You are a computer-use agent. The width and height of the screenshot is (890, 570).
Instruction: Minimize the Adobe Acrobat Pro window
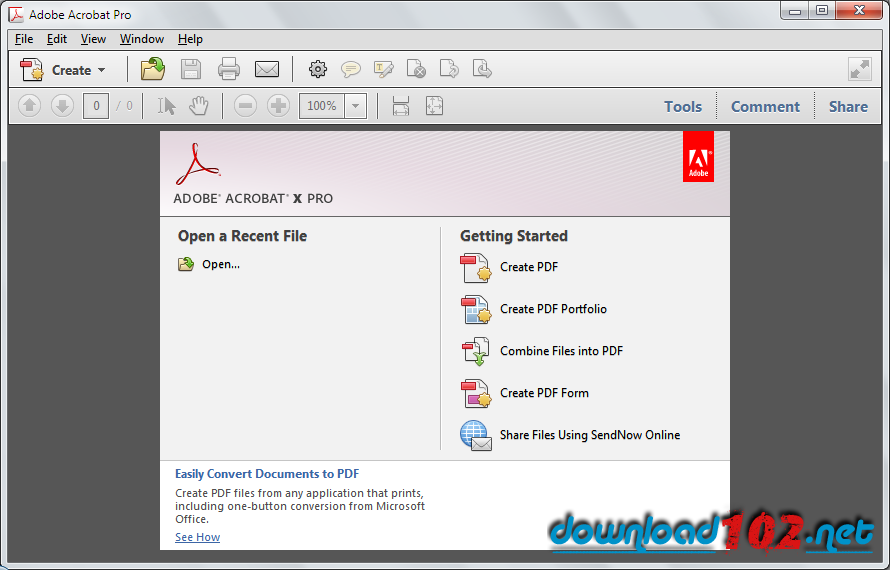pyautogui.click(x=795, y=11)
